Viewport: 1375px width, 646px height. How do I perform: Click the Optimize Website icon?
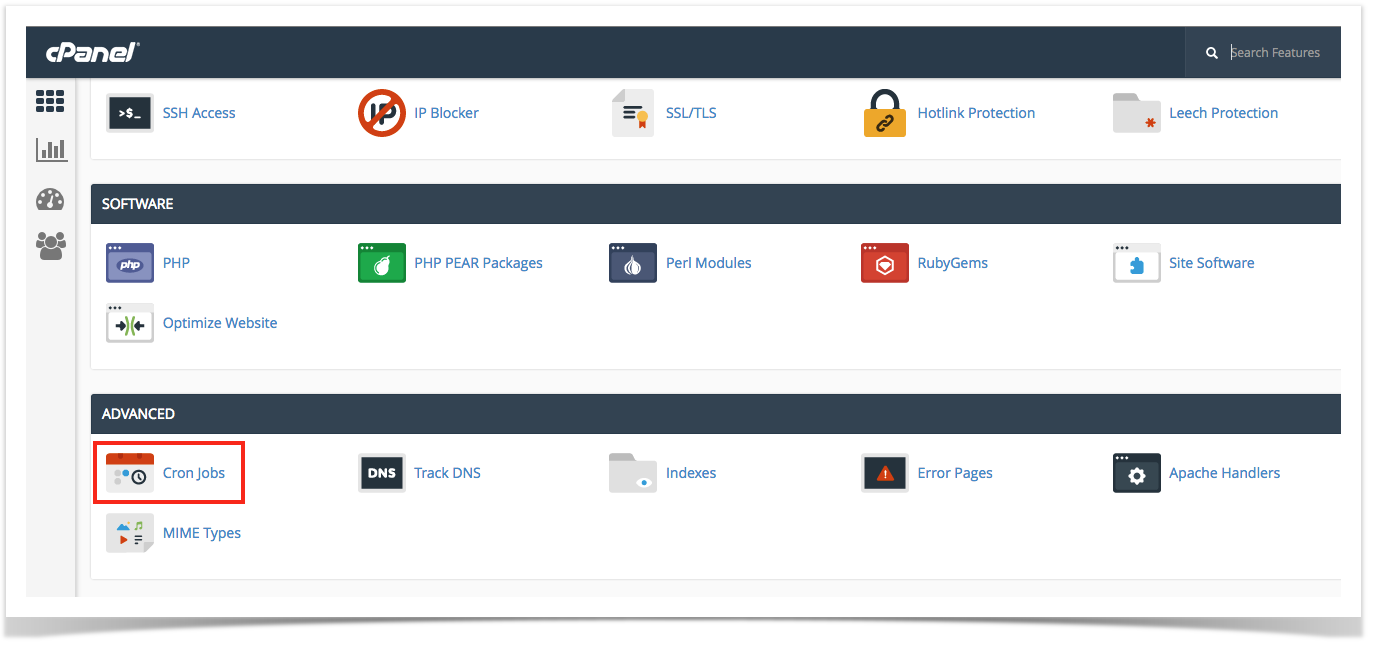(x=130, y=323)
